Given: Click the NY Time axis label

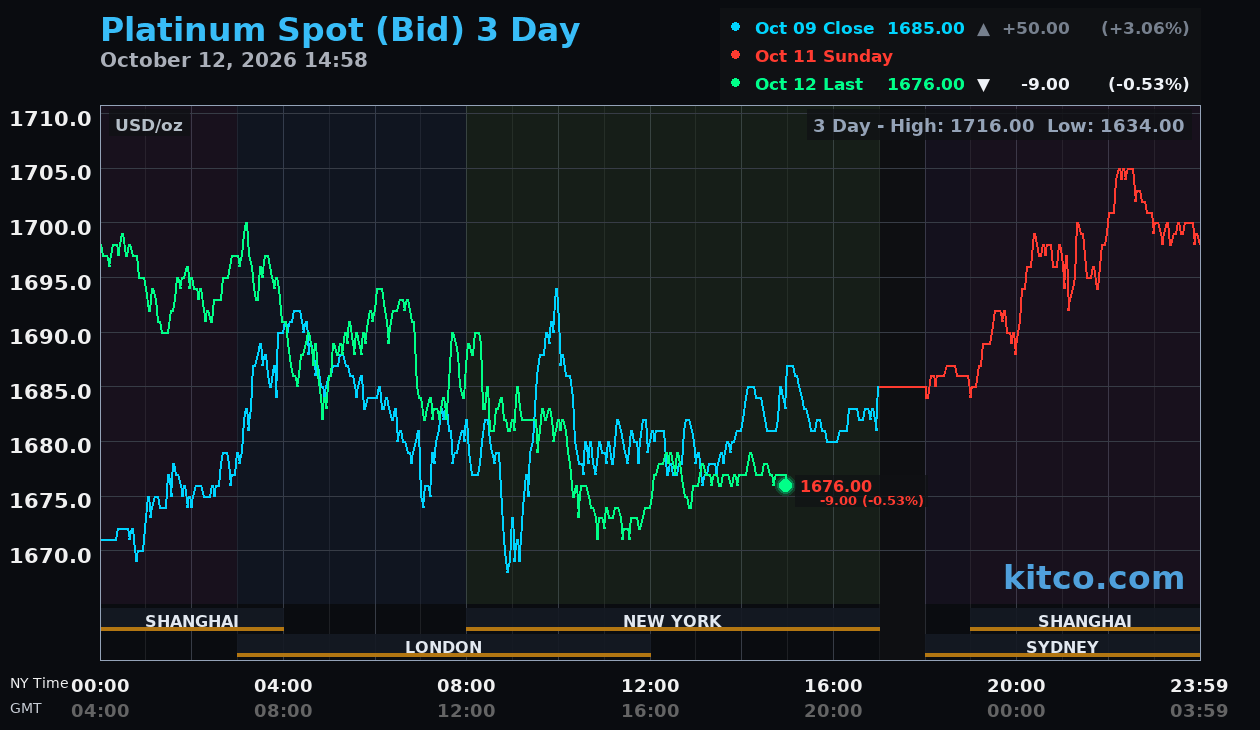Looking at the screenshot, I should pos(39,683).
